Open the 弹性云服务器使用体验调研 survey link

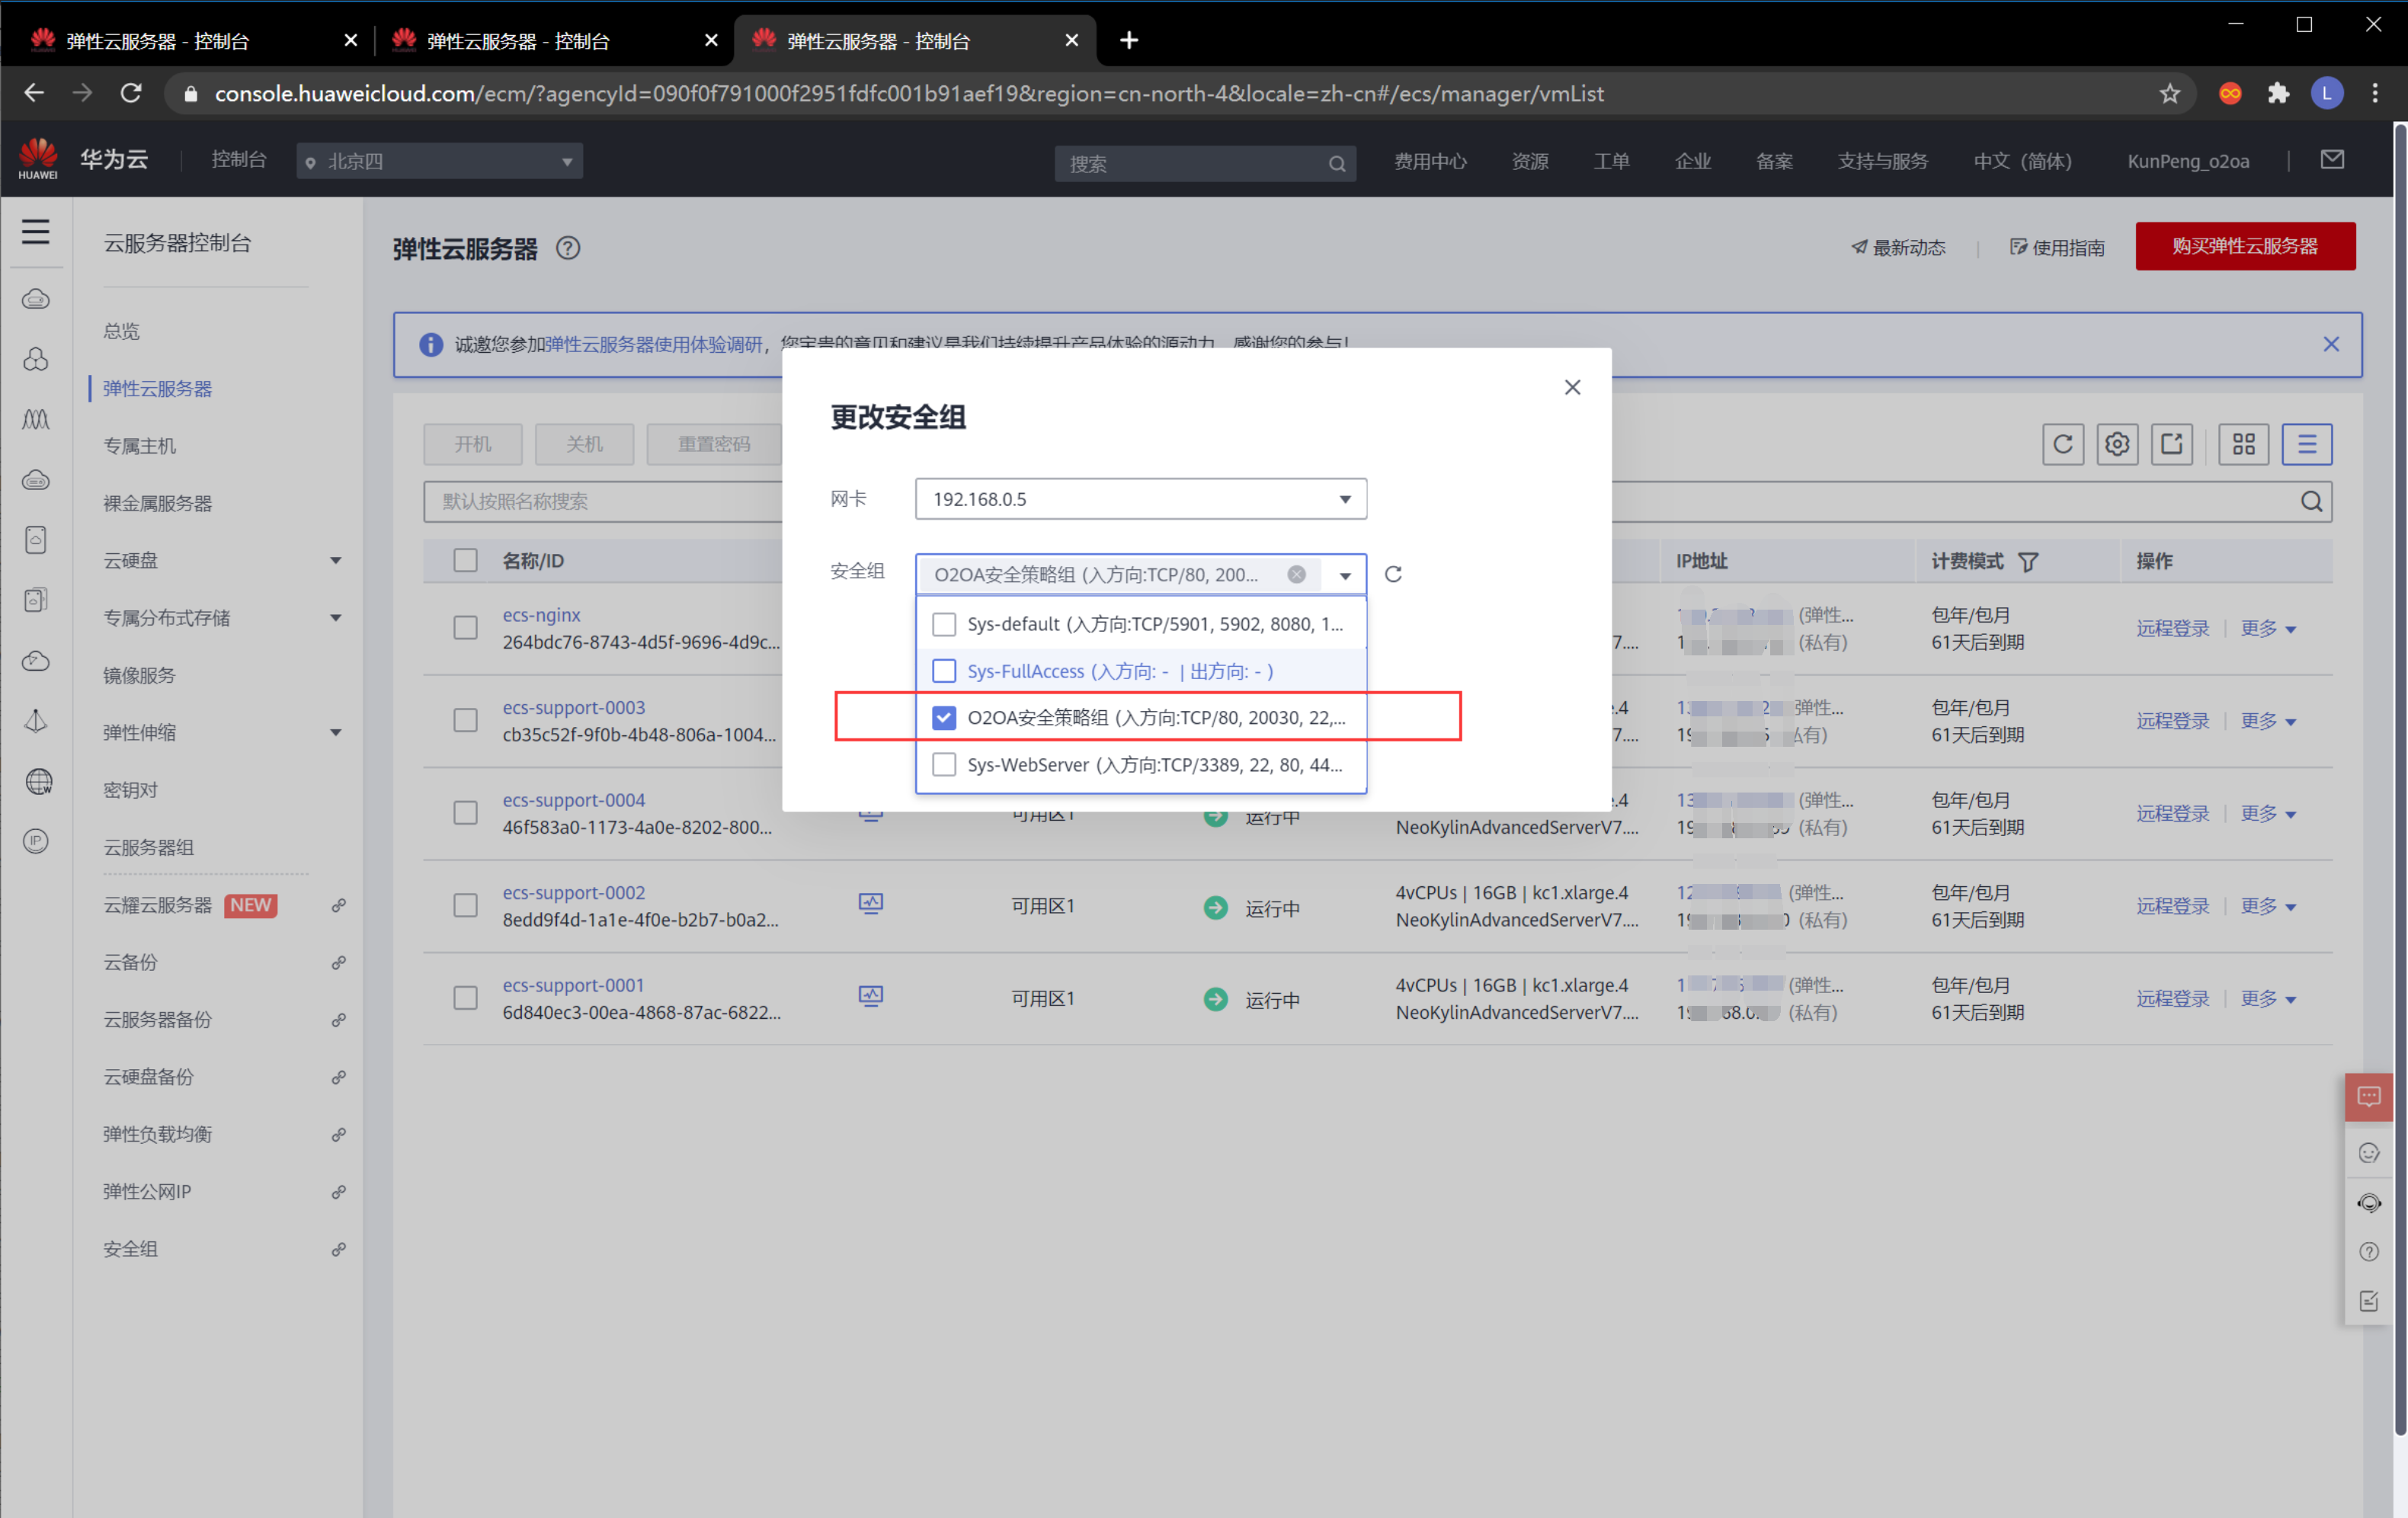(654, 344)
